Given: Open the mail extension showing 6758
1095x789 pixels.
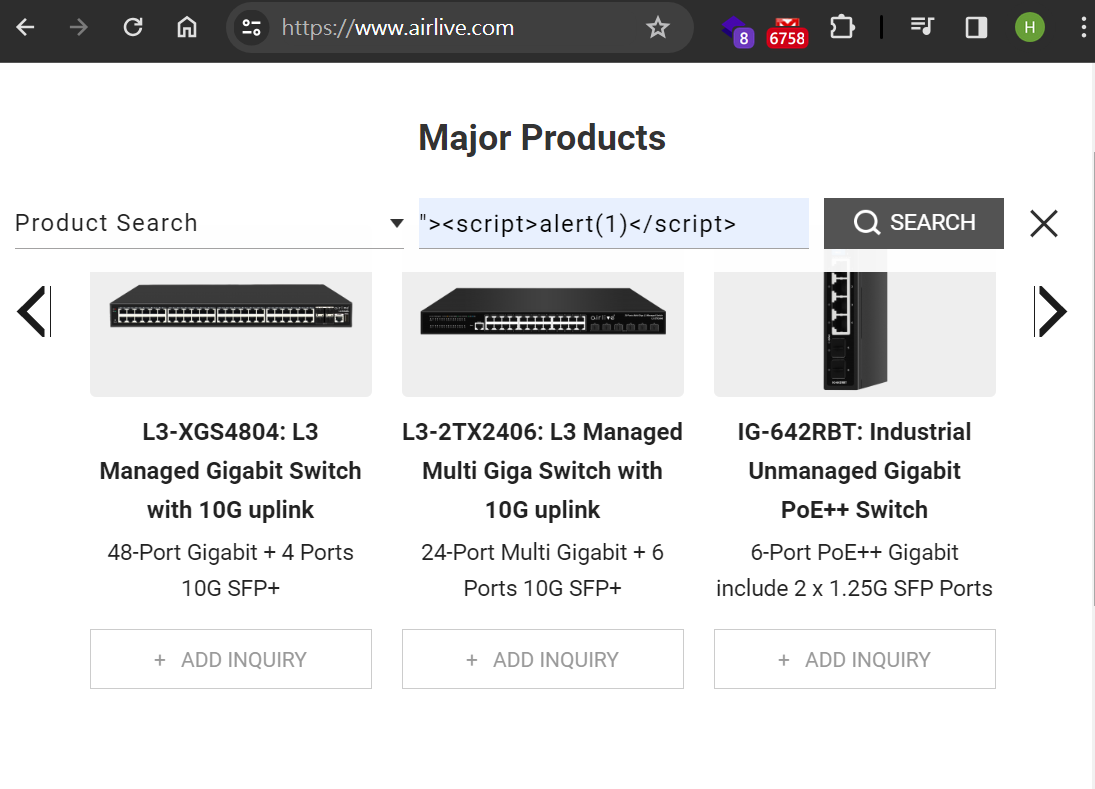Looking at the screenshot, I should pyautogui.click(x=787, y=31).
